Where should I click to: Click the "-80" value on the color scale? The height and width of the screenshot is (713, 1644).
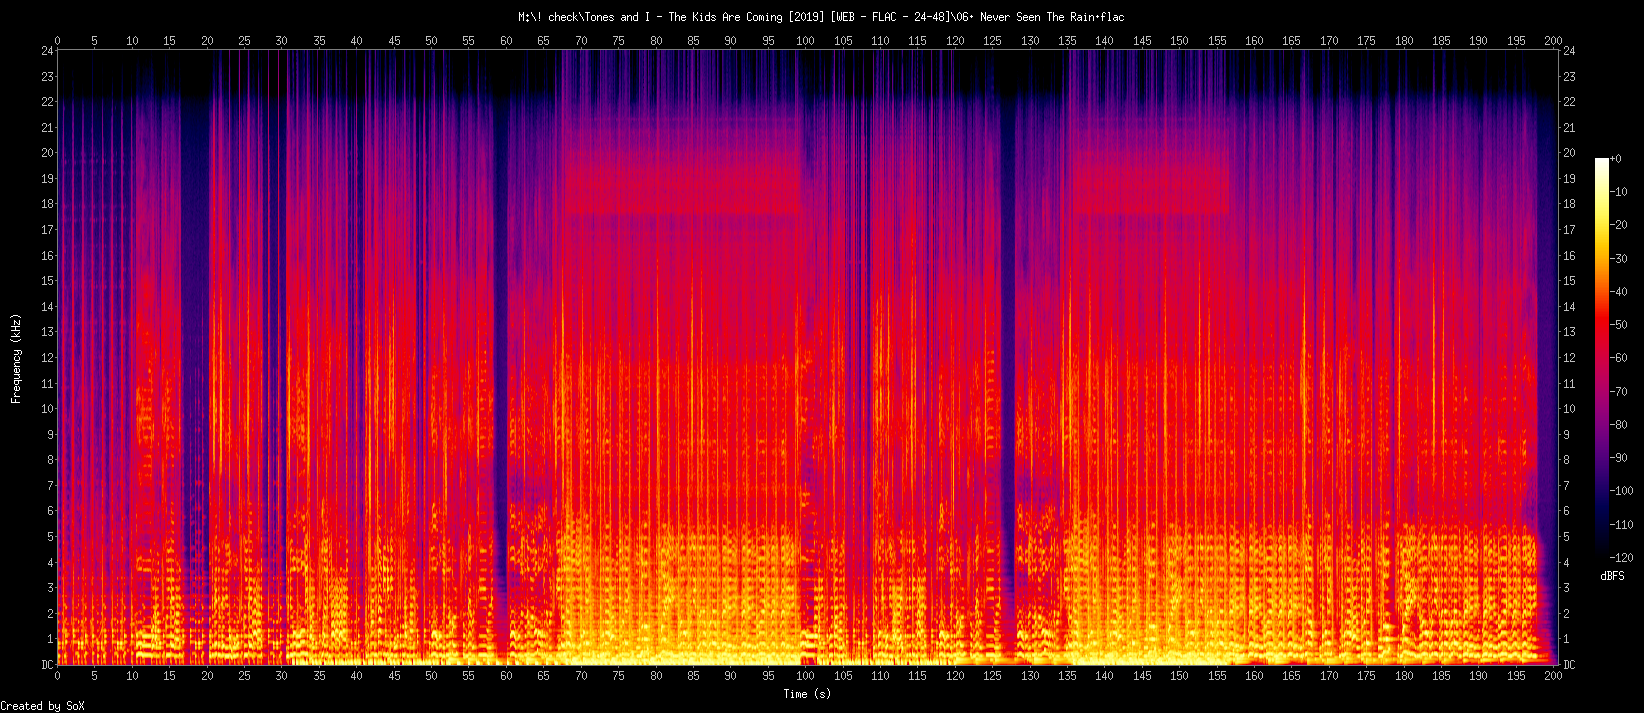1620,425
